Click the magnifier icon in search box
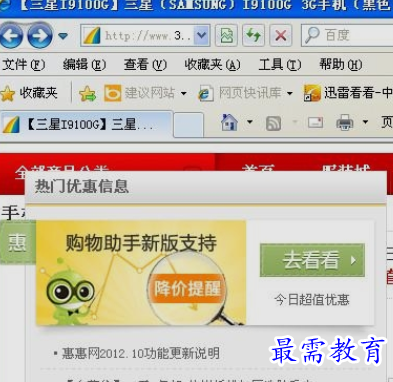 point(312,35)
